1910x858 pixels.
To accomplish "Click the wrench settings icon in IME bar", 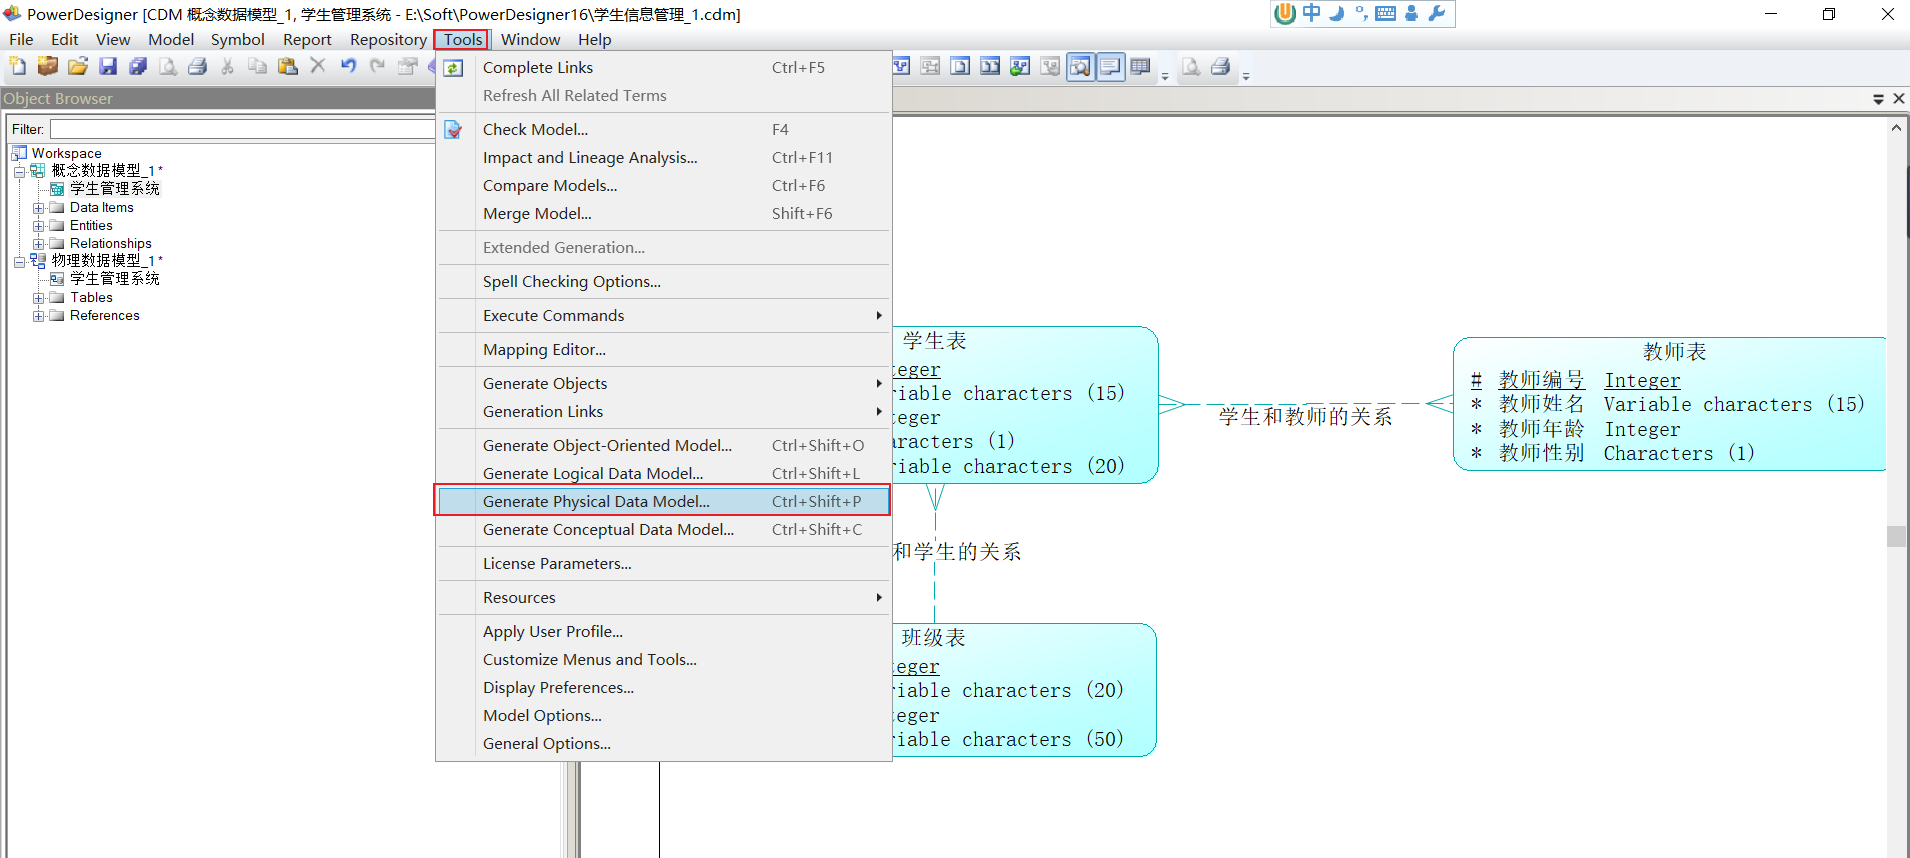I will click(1437, 13).
